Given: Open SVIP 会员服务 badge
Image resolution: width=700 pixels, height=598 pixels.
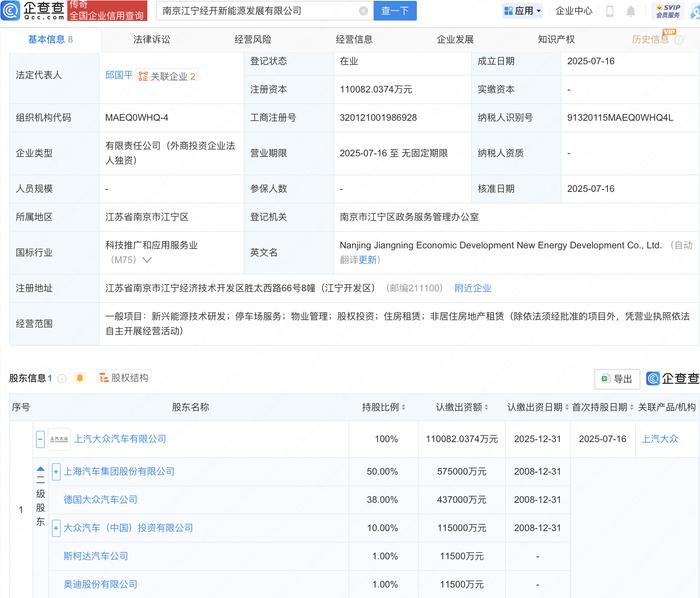Looking at the screenshot, I should 668,11.
